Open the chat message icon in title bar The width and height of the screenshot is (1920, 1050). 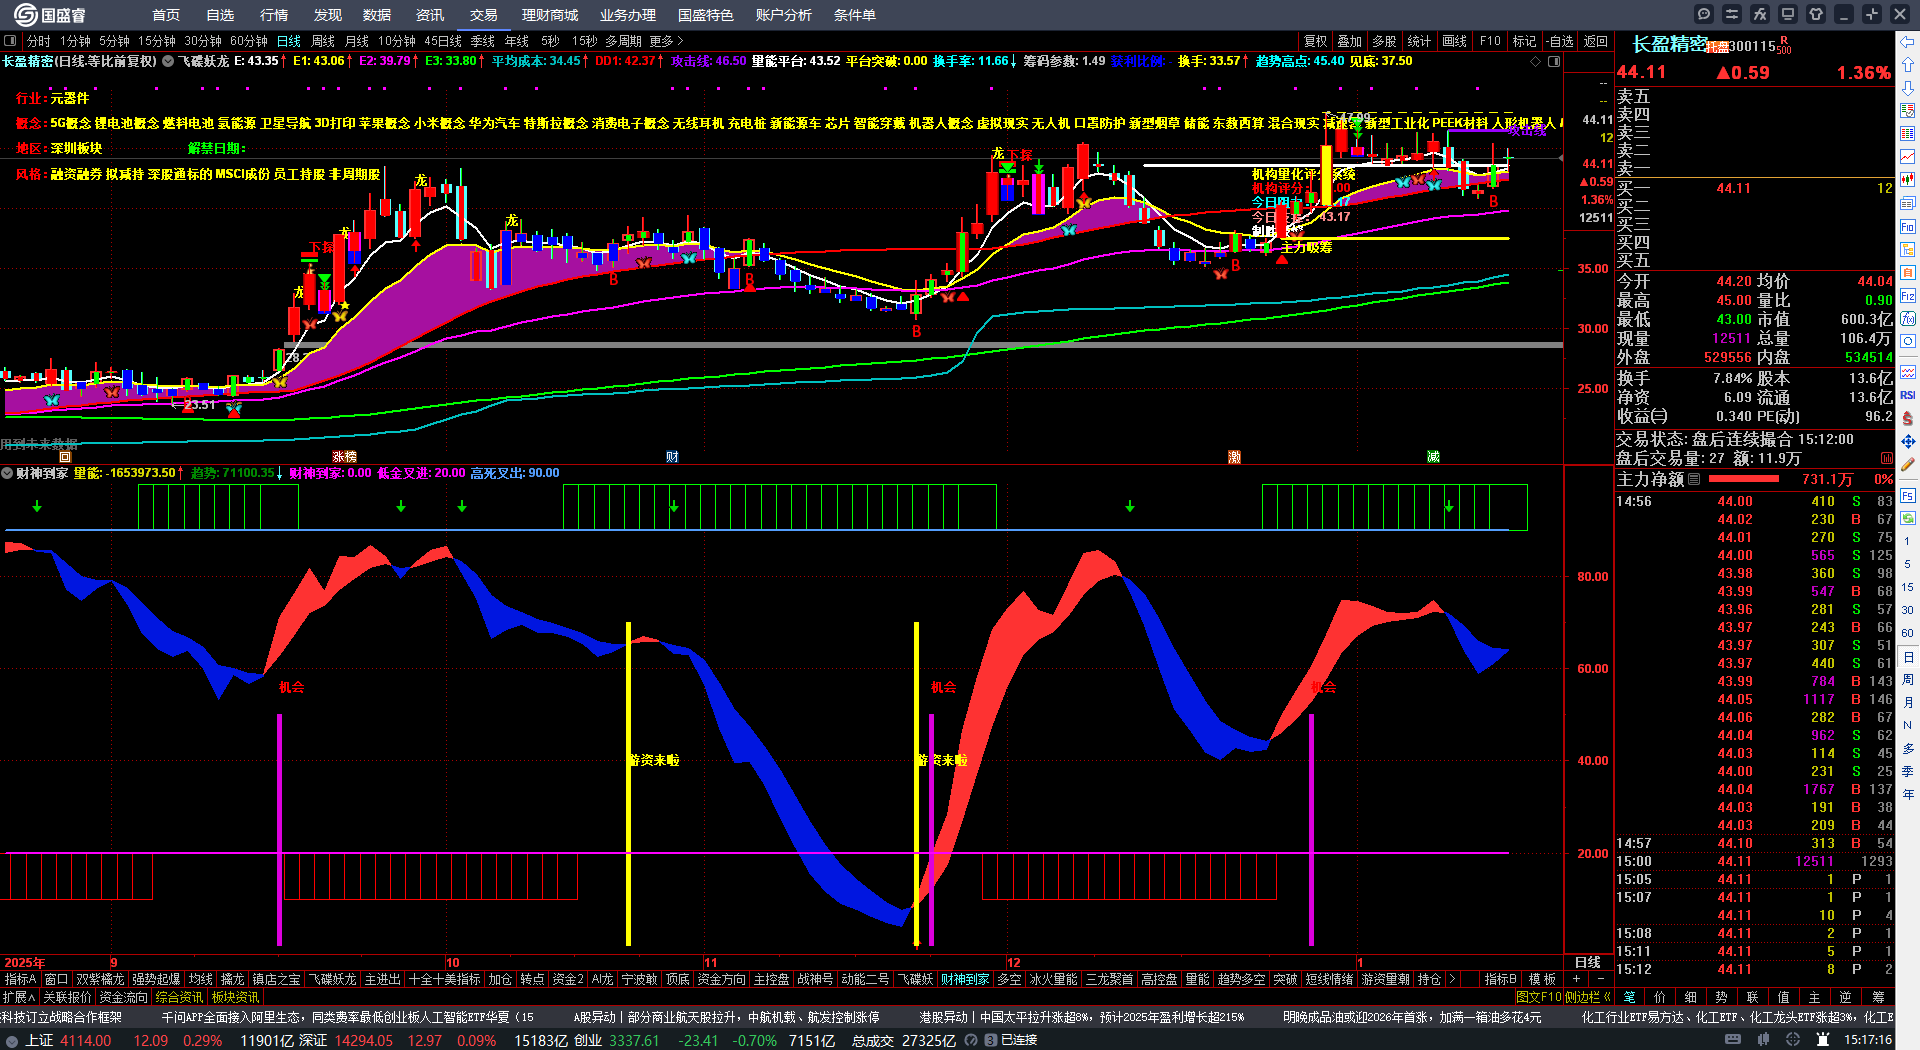point(1704,14)
